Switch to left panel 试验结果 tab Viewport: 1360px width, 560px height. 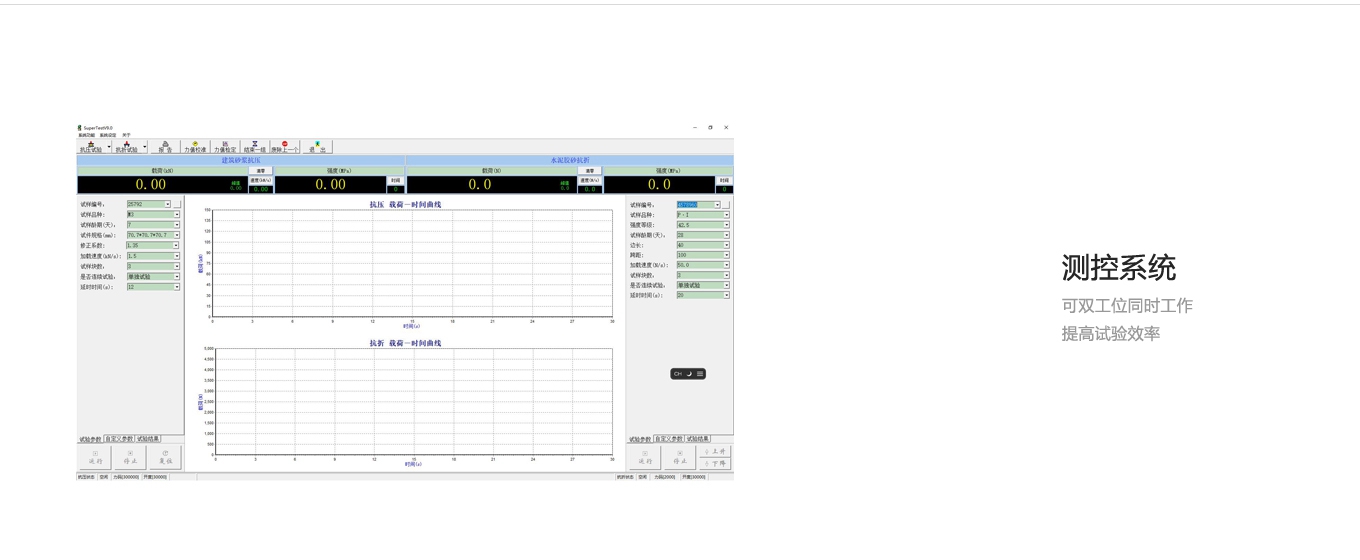pyautogui.click(x=148, y=439)
